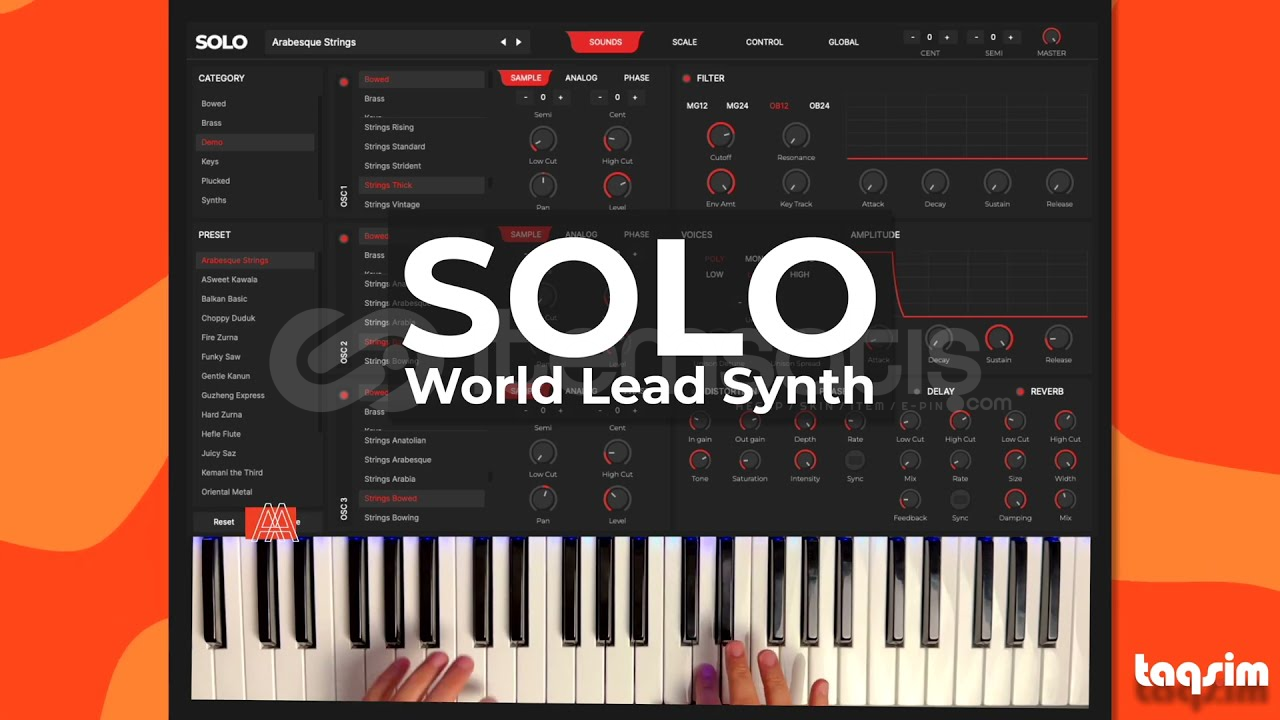This screenshot has width=1280, height=720.
Task: Go to the next preset arrow
Action: [x=518, y=42]
